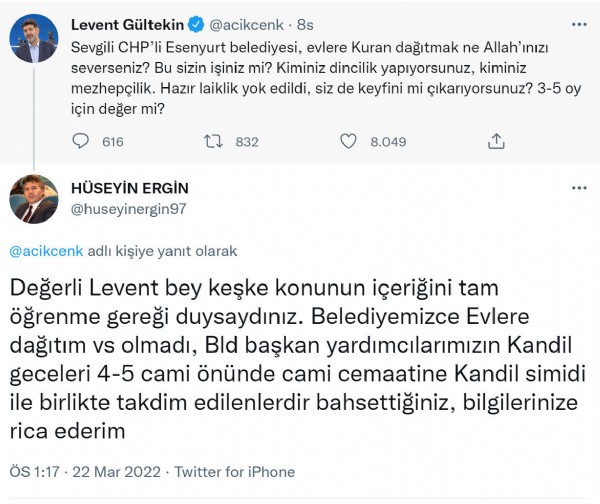View the 832 retweets count
Screen dimensions: 600x504
click(246, 142)
